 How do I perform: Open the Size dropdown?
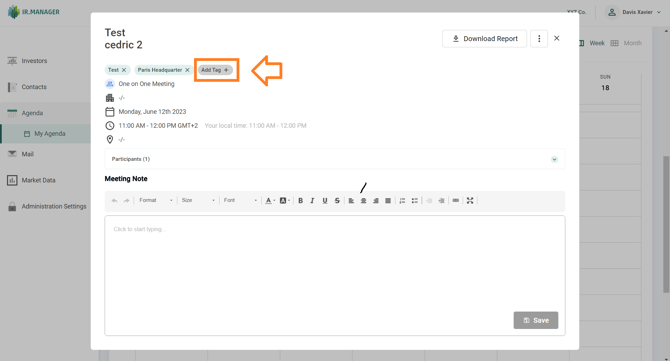(x=198, y=200)
